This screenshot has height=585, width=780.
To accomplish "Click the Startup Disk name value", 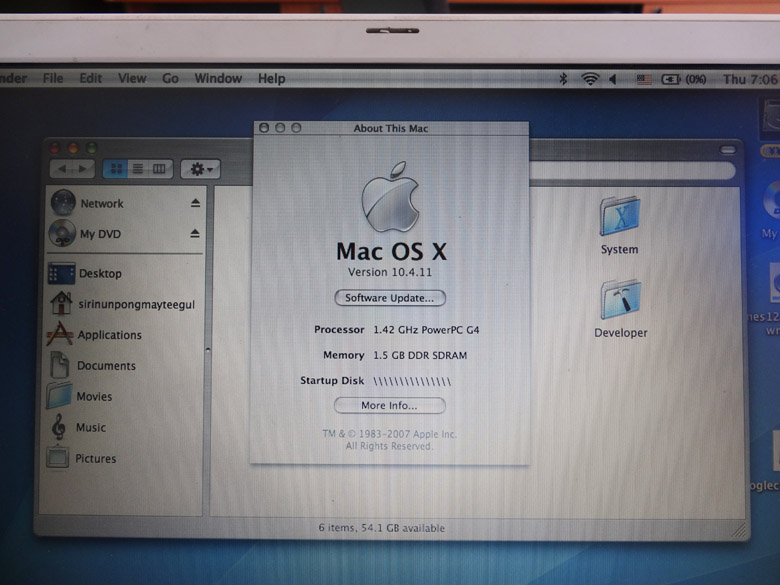I will [x=412, y=382].
